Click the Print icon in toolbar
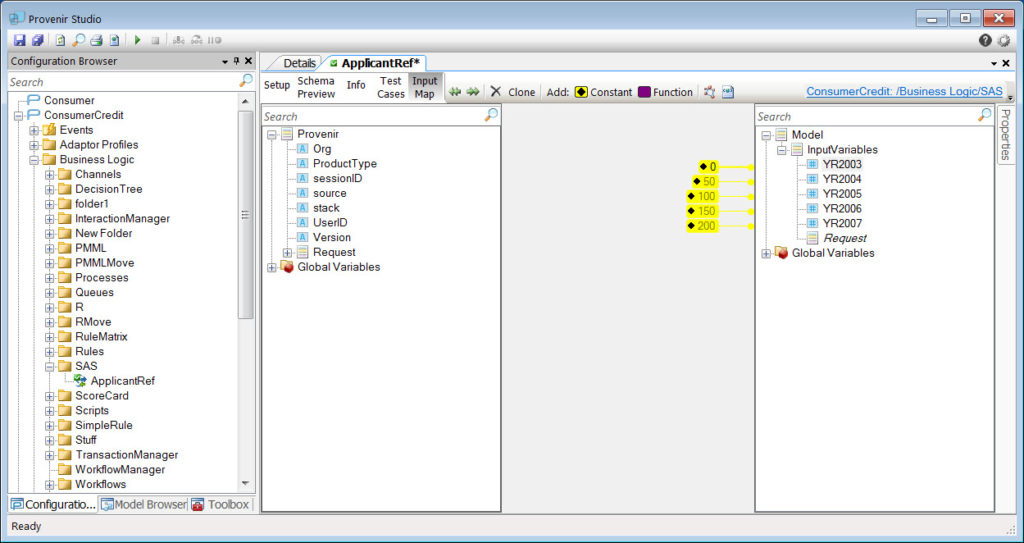Viewport: 1024px width, 543px height. pos(96,41)
